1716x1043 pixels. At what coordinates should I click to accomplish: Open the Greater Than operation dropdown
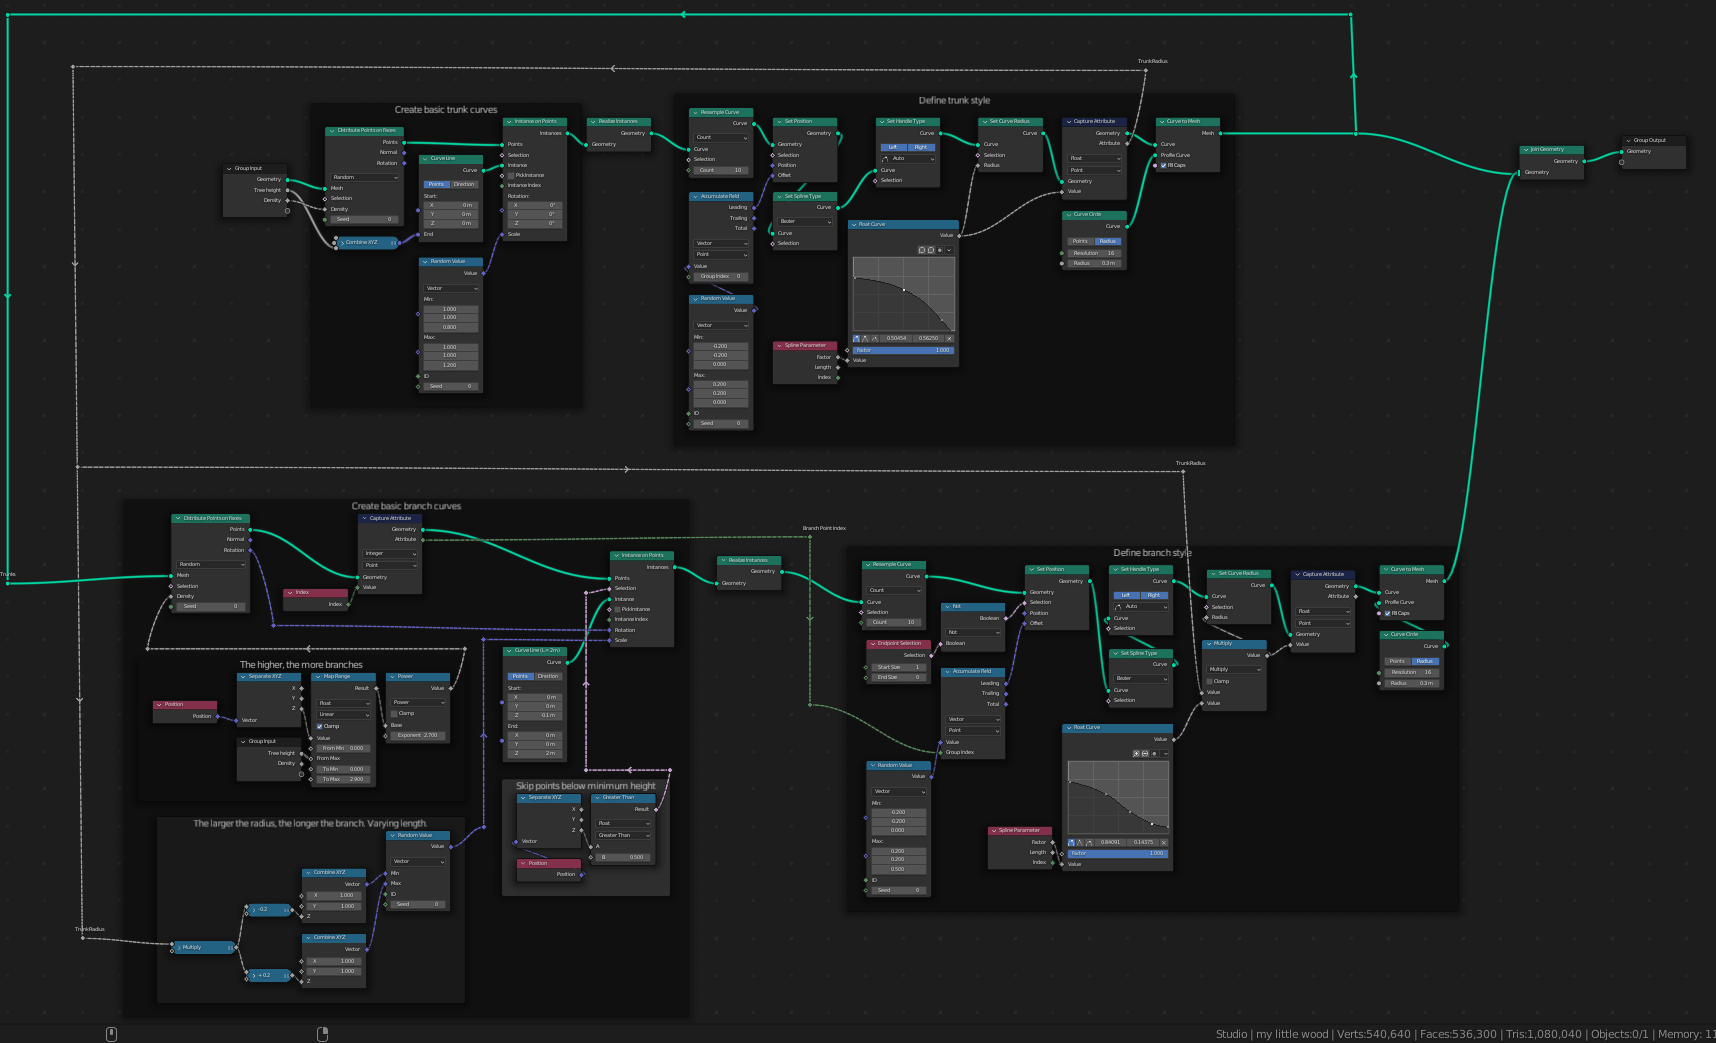tap(623, 835)
